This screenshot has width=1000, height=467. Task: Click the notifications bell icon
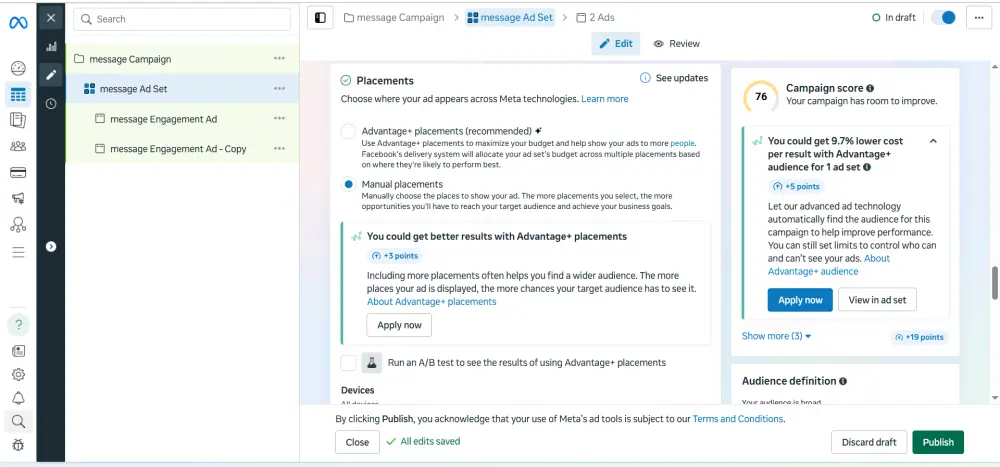click(18, 398)
